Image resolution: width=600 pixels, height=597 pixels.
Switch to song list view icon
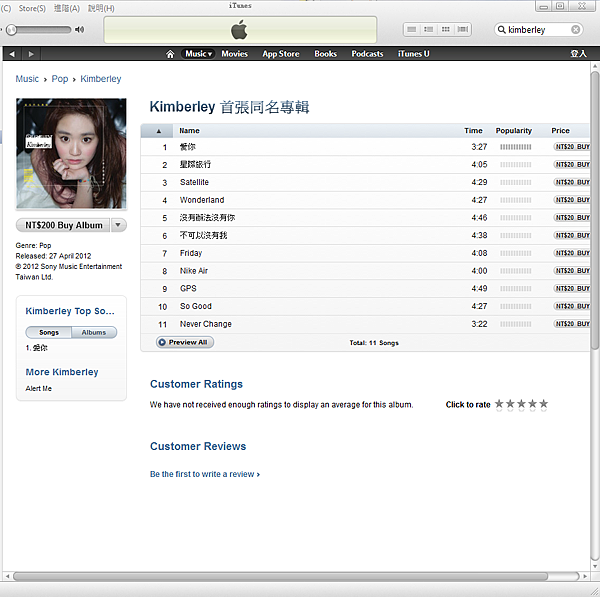point(412,29)
